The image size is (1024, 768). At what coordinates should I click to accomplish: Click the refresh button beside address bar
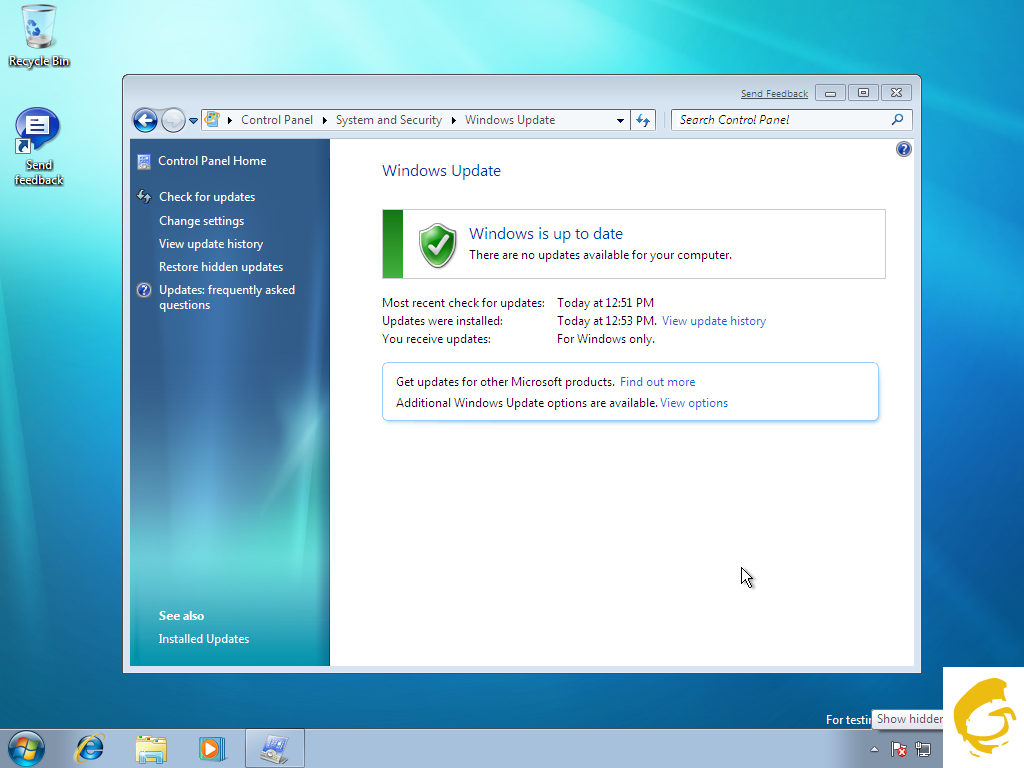coord(643,120)
